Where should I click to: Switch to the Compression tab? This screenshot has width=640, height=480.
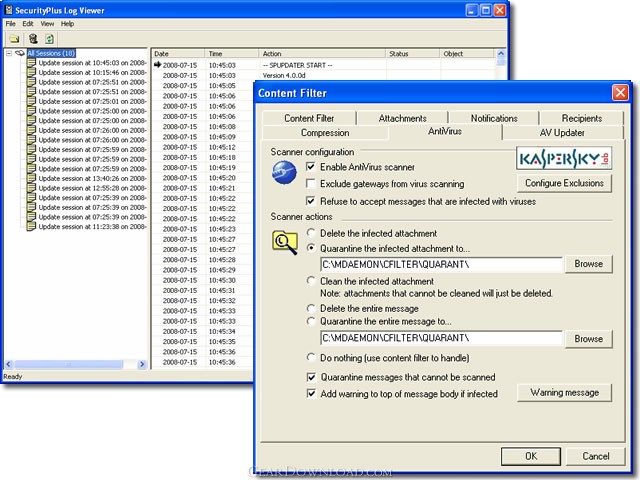coord(325,133)
